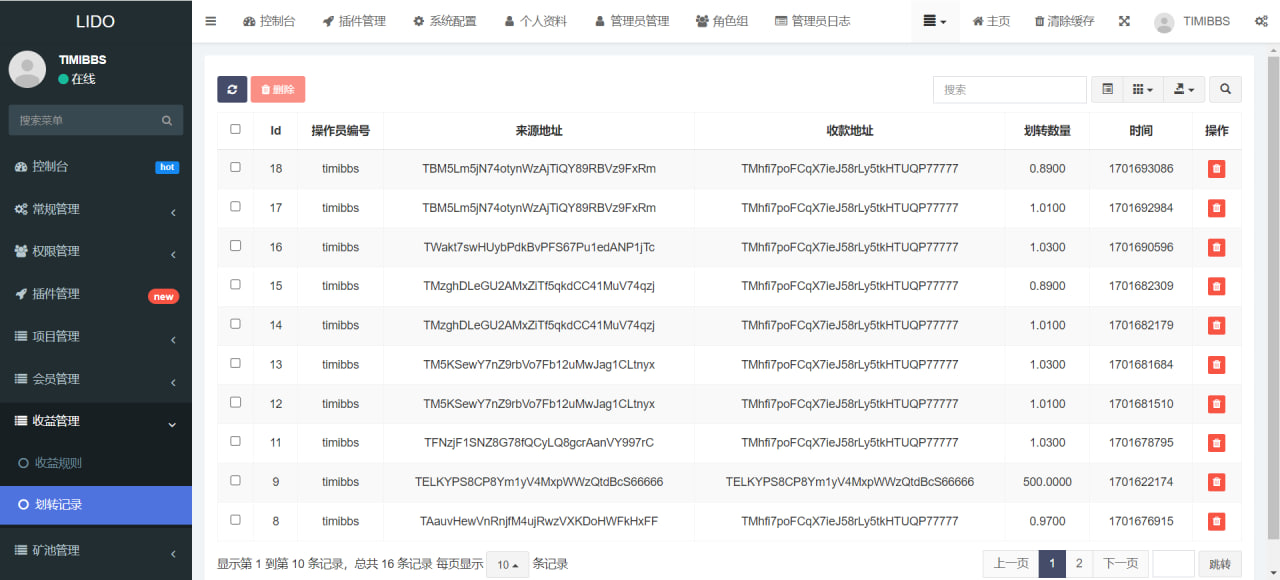The height and width of the screenshot is (580, 1280).
Task: Click the search magnifier icon near filter box
Action: pyautogui.click(x=1225, y=89)
